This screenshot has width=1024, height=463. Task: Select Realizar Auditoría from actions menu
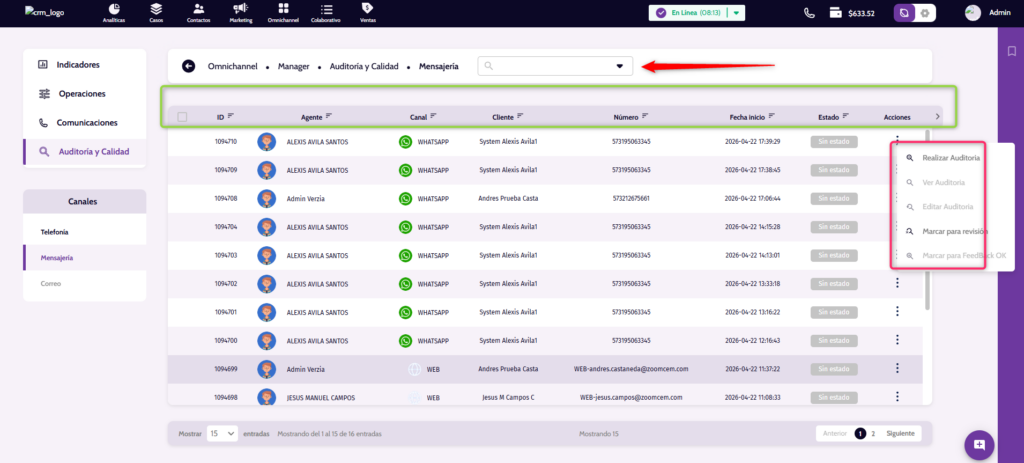tap(950, 158)
